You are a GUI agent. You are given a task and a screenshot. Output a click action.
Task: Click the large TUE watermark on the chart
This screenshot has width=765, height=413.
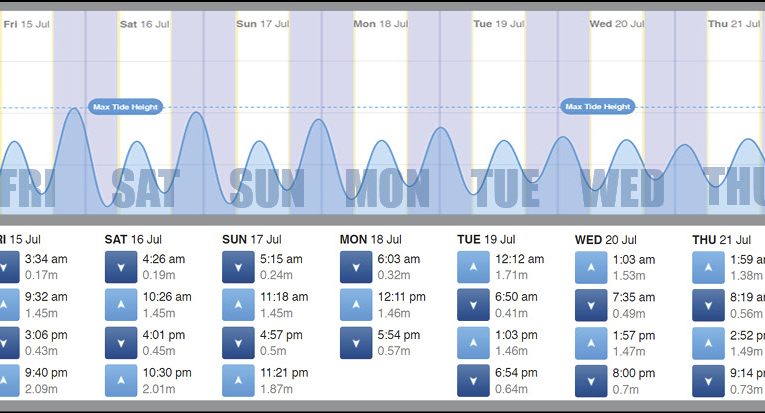[507, 188]
